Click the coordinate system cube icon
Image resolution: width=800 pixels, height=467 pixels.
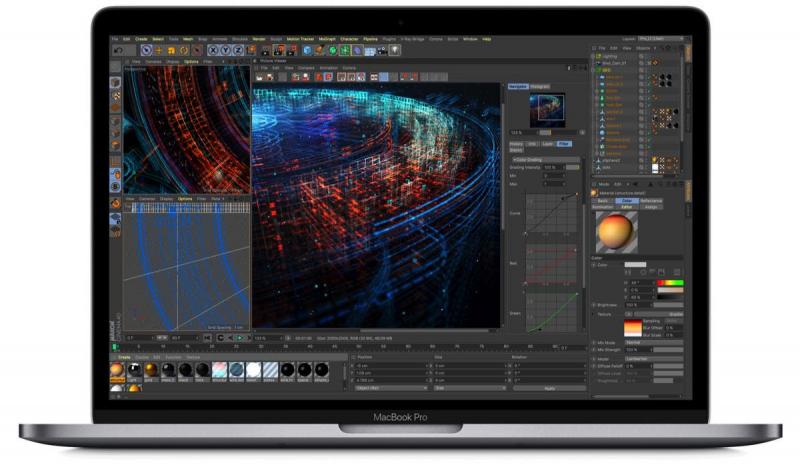[251, 50]
